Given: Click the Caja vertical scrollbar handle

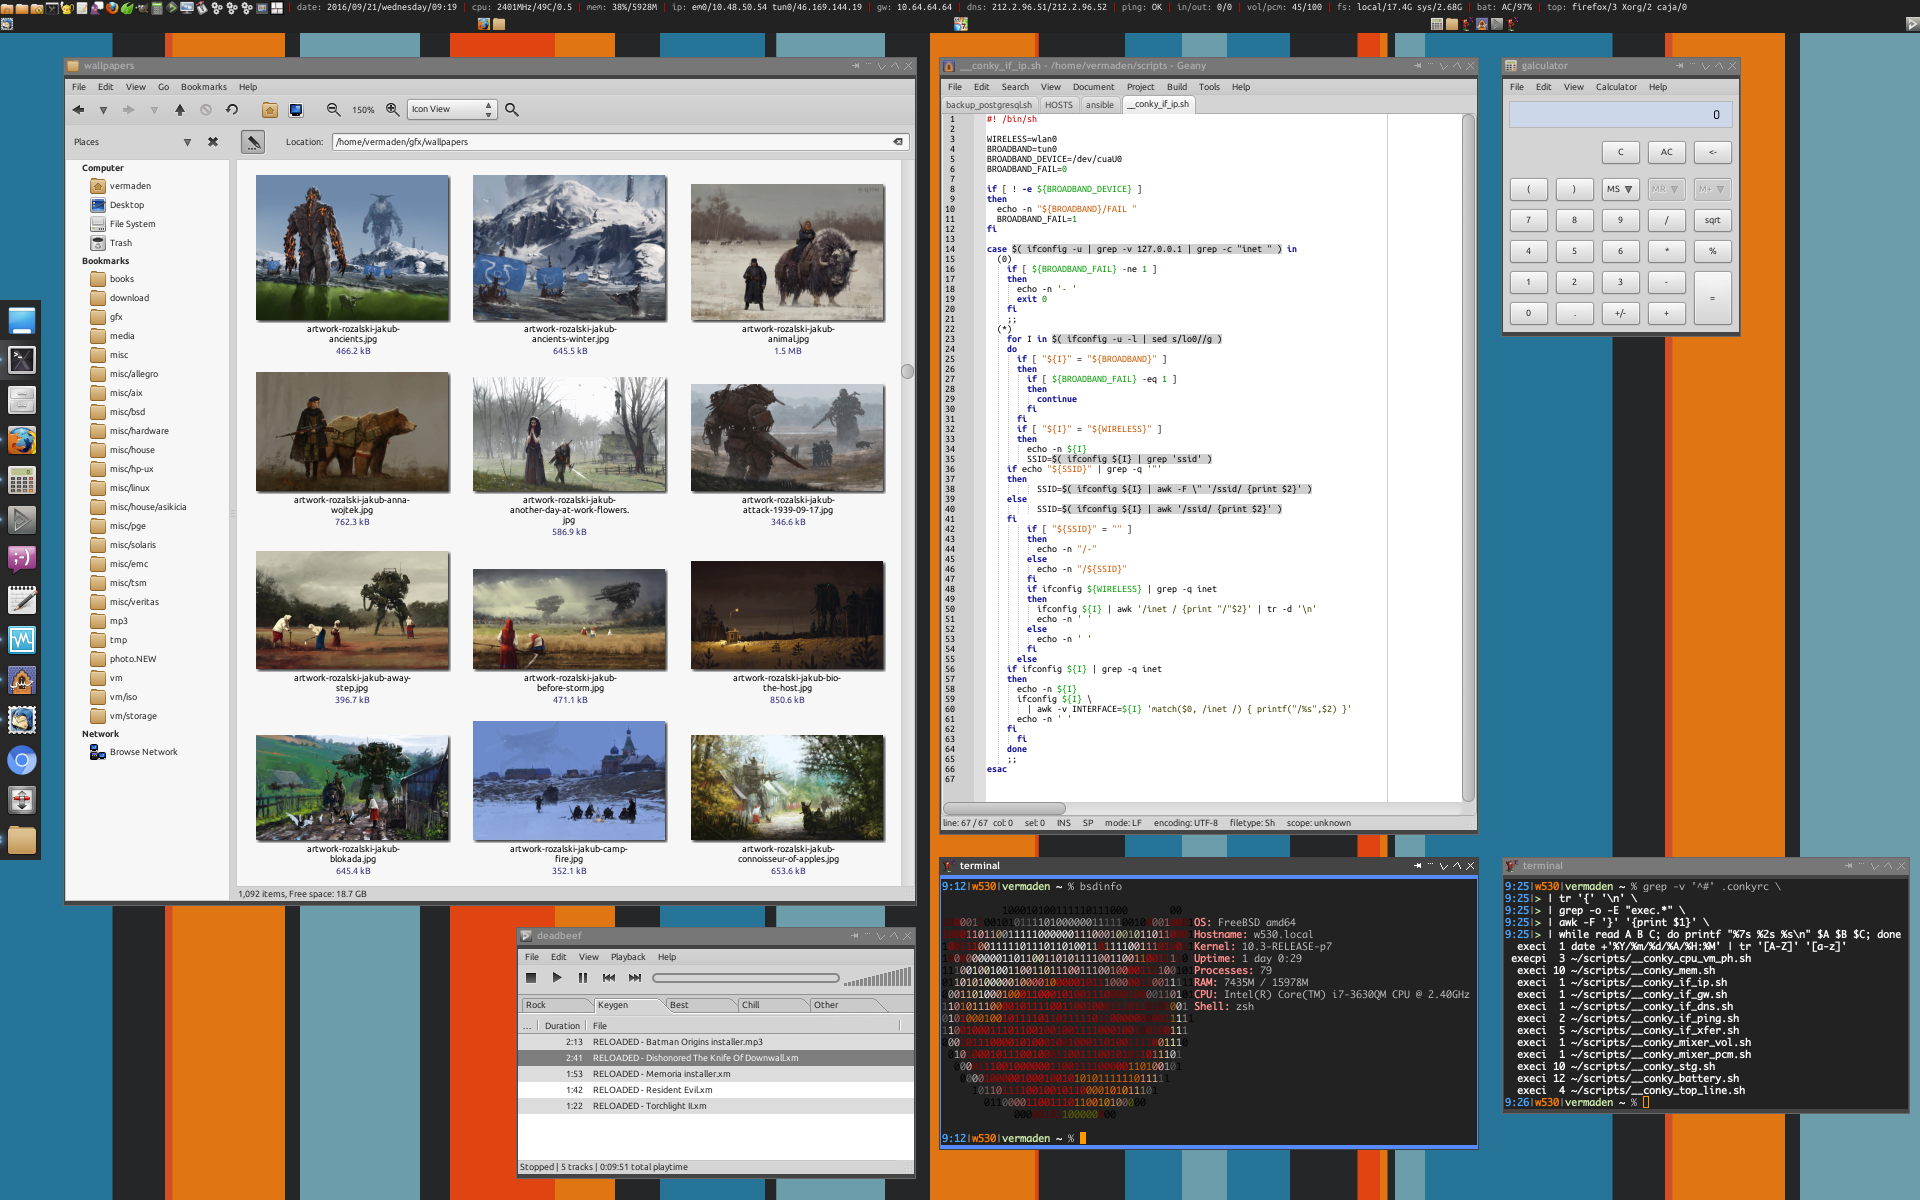Looking at the screenshot, I should pos(907,371).
